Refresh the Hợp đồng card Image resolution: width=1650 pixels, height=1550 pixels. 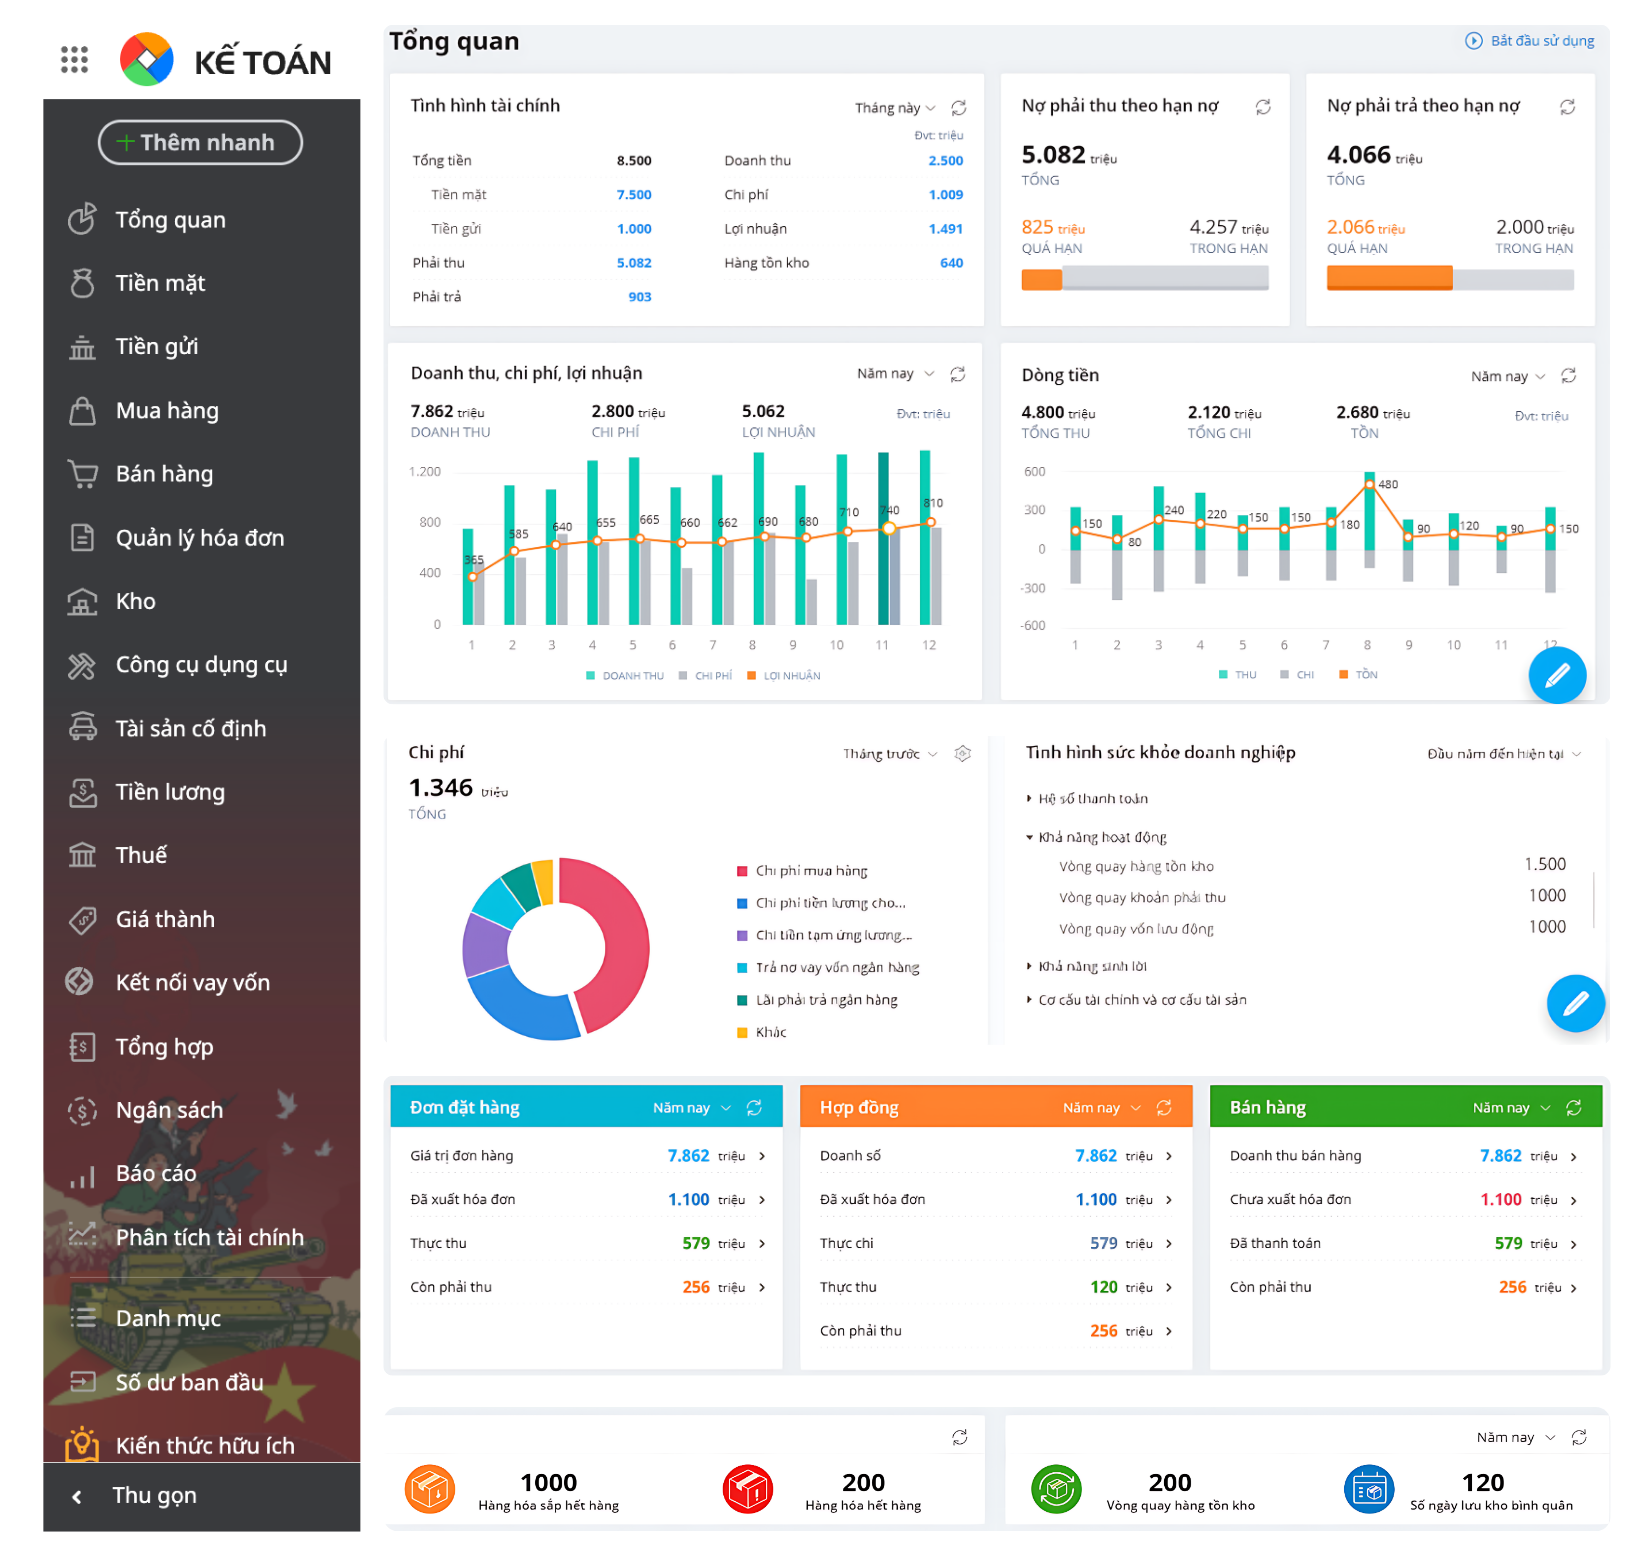(1164, 1108)
